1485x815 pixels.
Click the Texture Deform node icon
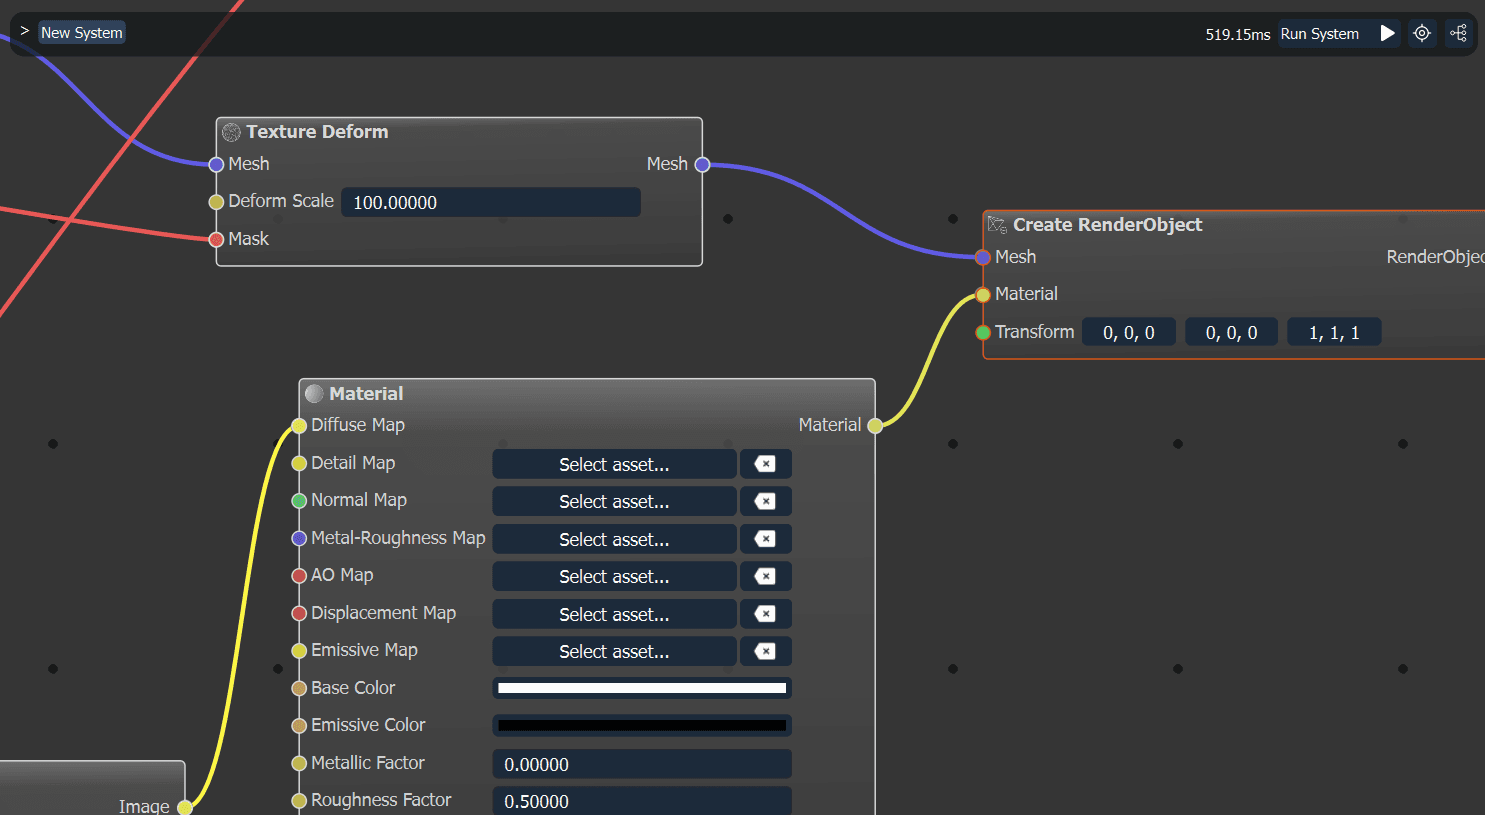pos(232,132)
